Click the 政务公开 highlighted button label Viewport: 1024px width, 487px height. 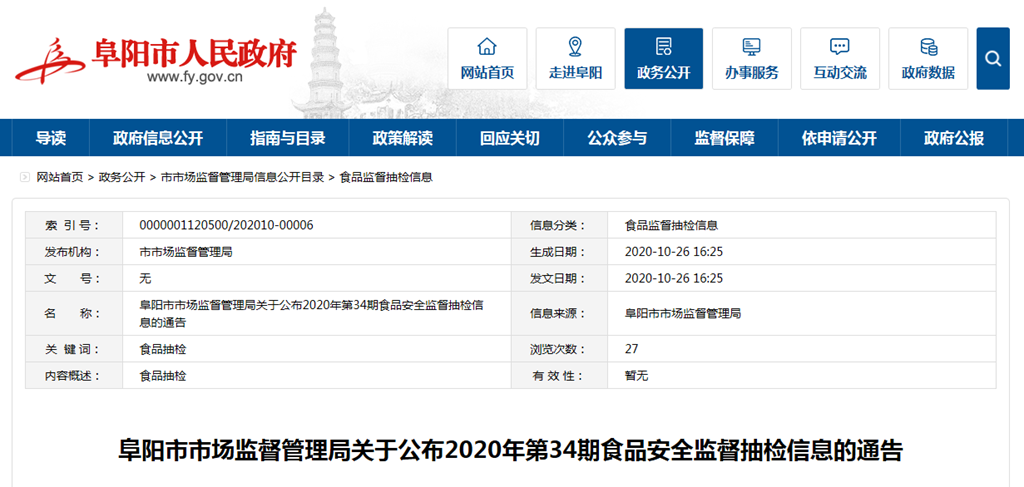click(x=664, y=73)
